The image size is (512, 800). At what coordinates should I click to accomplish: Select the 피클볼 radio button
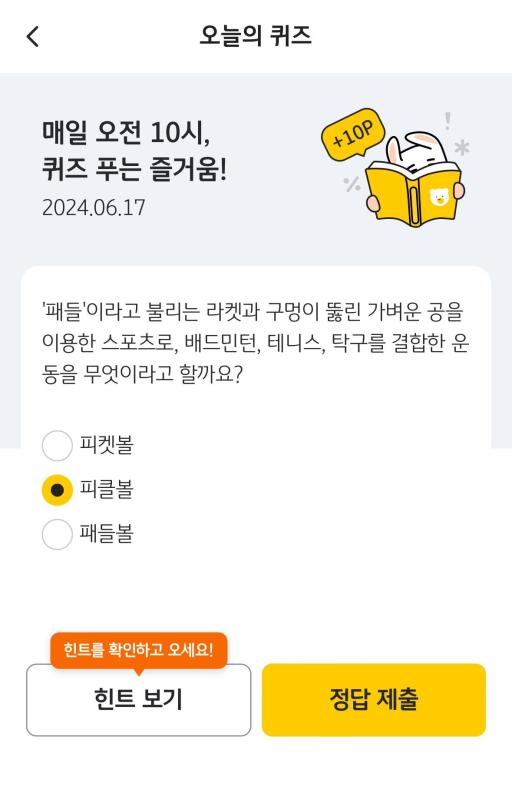57,490
